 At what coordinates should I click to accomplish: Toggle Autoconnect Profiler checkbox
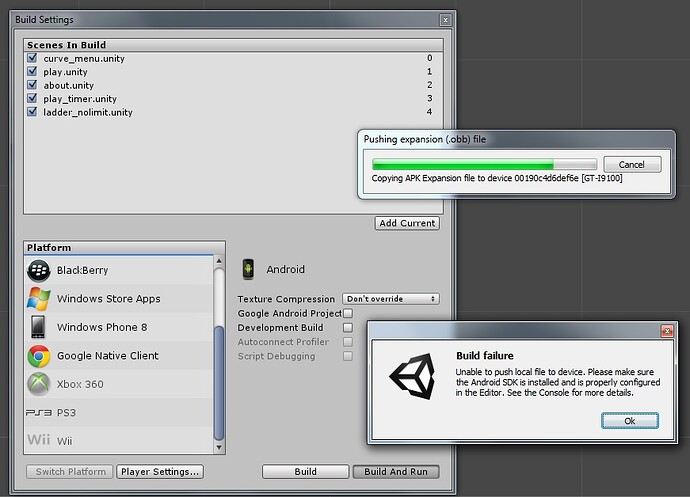tap(348, 342)
